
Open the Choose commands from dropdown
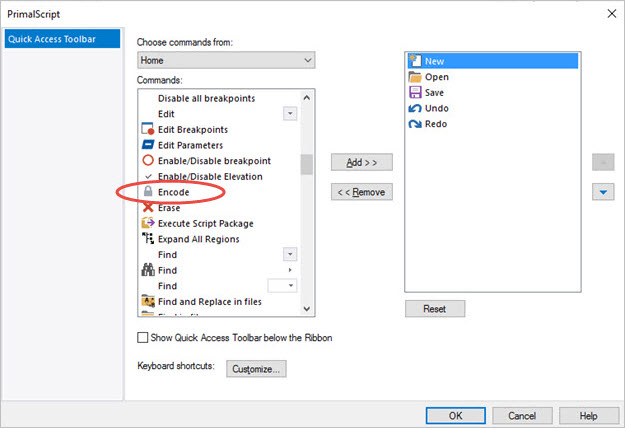click(x=226, y=60)
